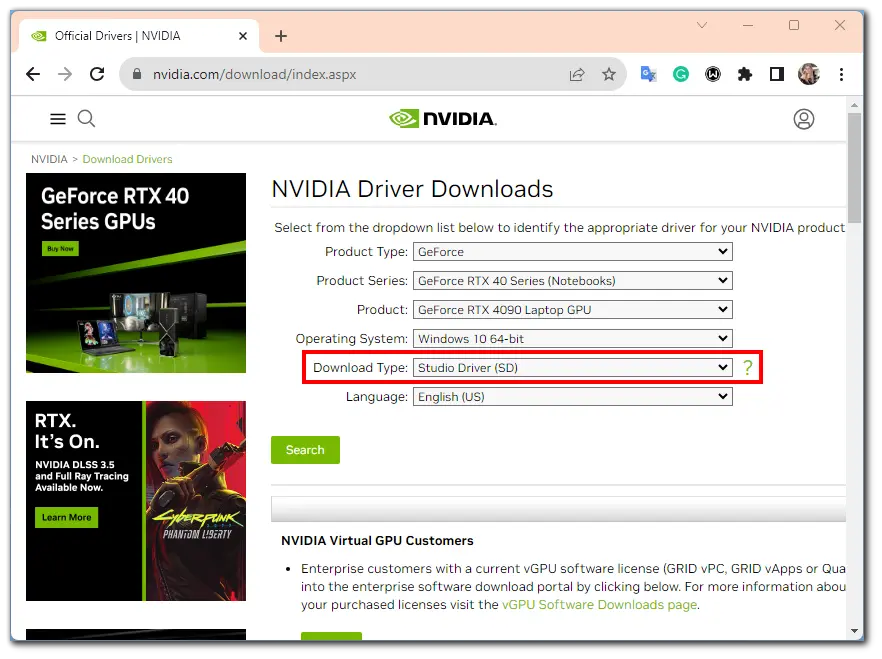
Task: Click the NVIDIA breadcrumb link
Action: tap(49, 159)
